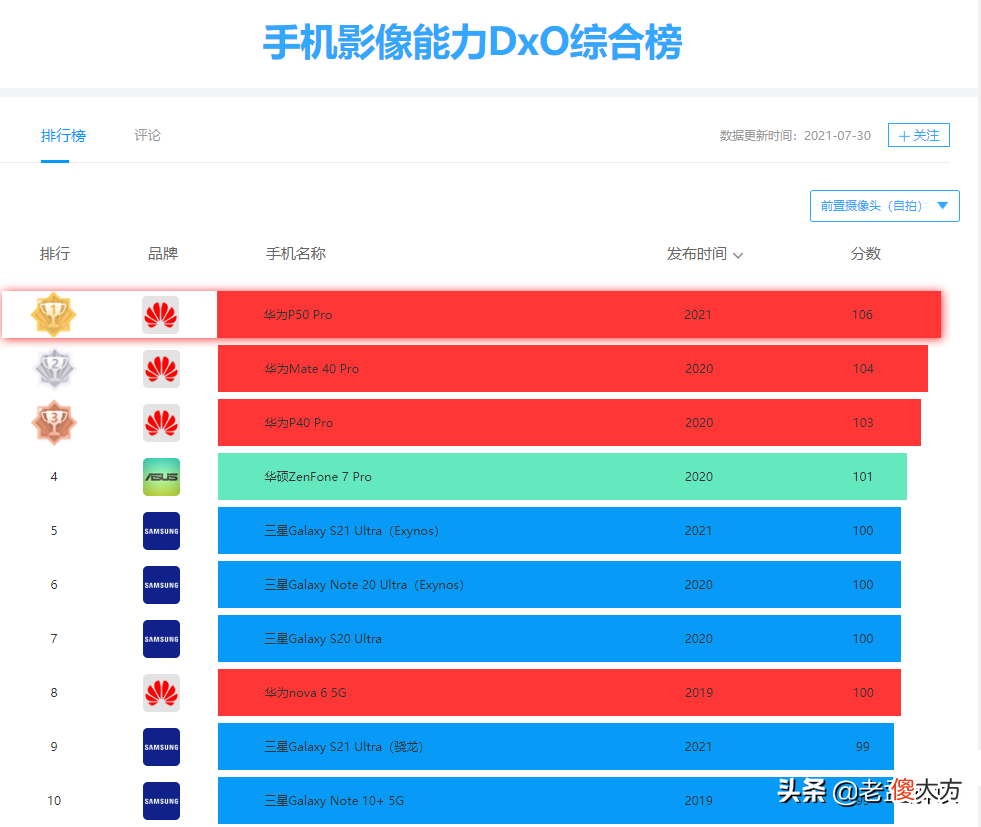The width and height of the screenshot is (981, 827).
Task: Click year 2019 in the nova 6 5G row
Action: click(x=699, y=693)
